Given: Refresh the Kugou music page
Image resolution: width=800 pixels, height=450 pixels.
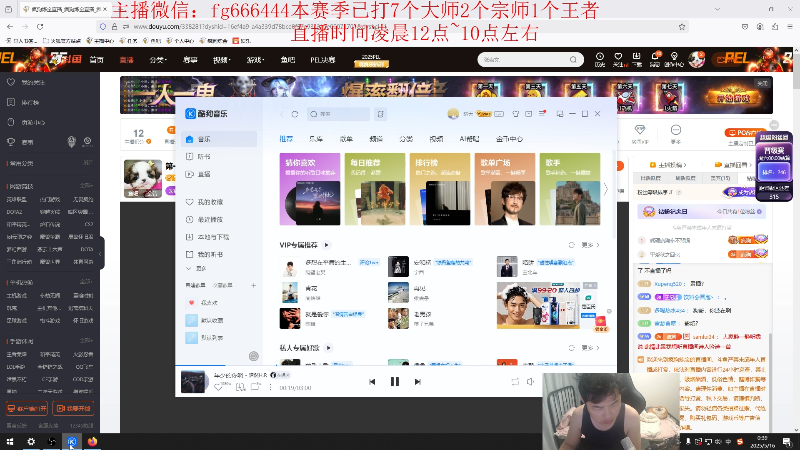Looking at the screenshot, I should [x=295, y=114].
